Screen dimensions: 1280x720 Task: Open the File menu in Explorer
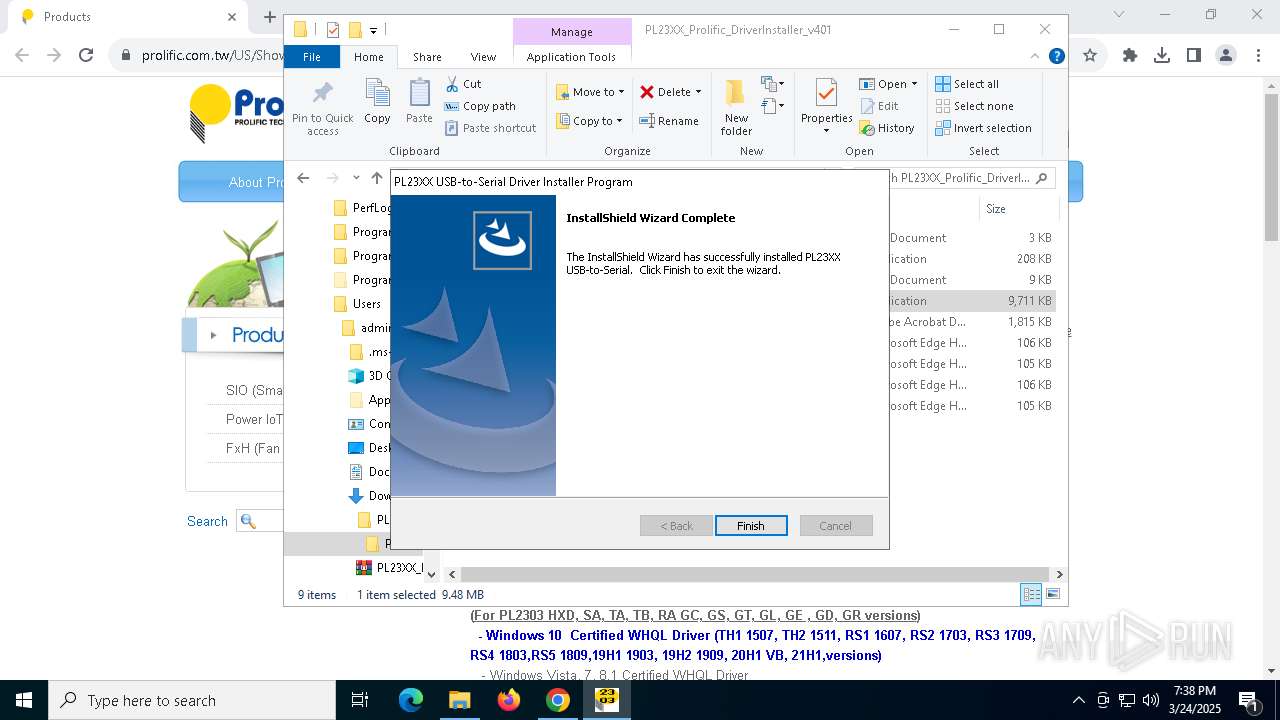click(312, 57)
